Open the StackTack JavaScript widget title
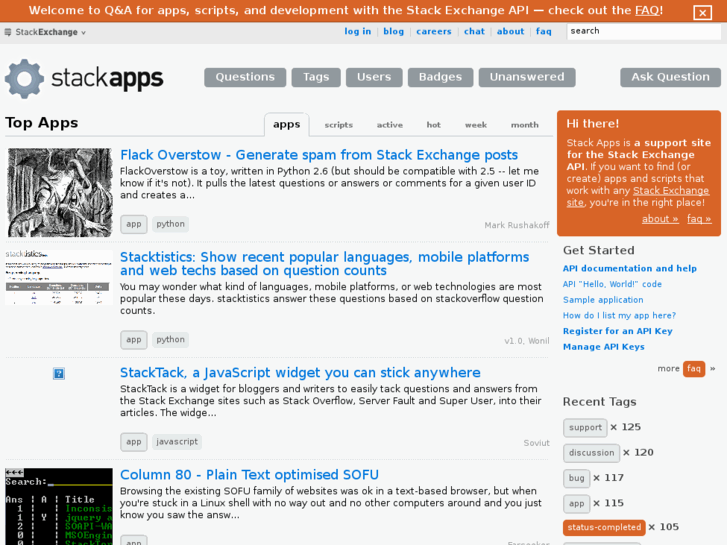The height and width of the screenshot is (545, 727). (x=300, y=372)
